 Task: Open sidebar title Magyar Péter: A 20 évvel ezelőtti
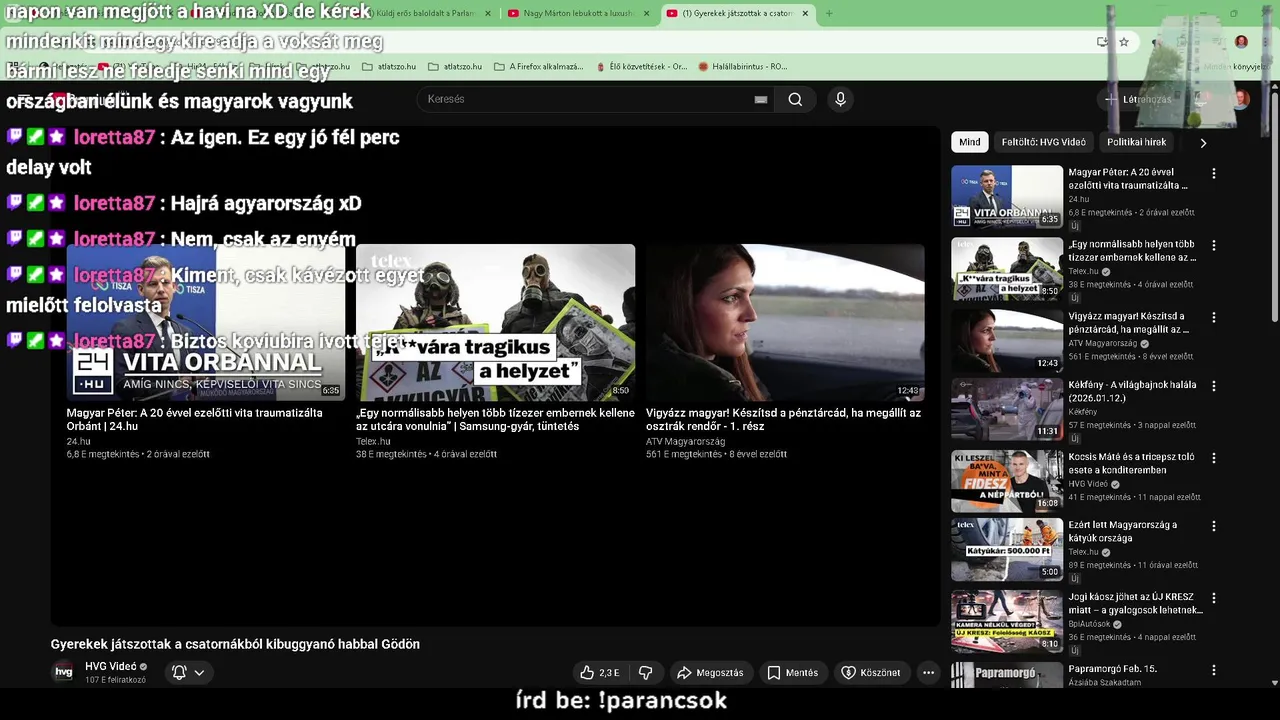coord(1128,179)
